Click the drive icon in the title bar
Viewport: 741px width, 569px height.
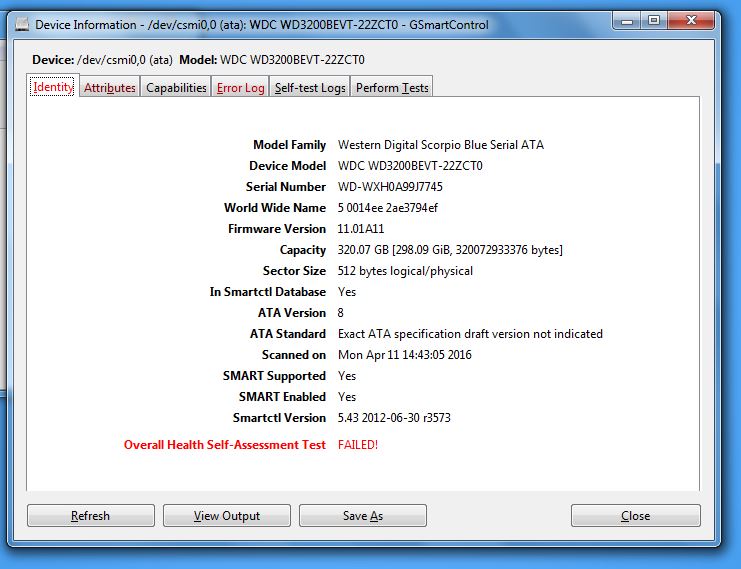[x=22, y=24]
